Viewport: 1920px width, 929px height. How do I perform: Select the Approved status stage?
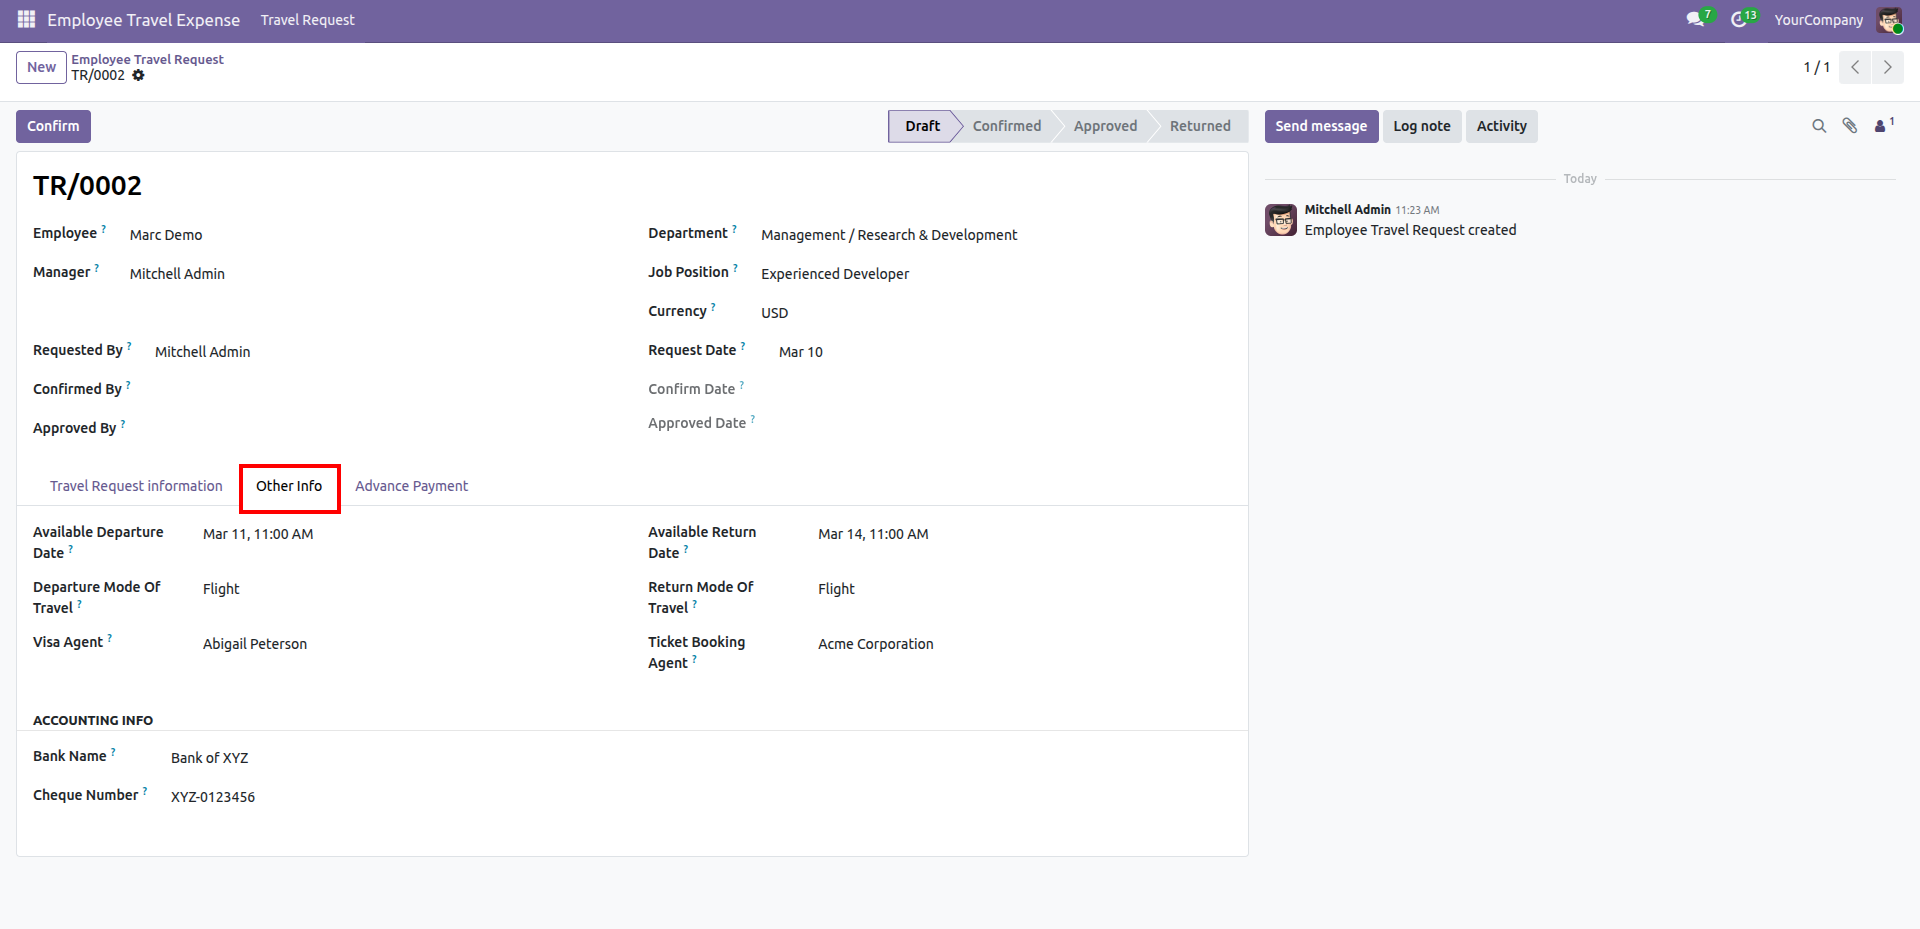click(1105, 126)
